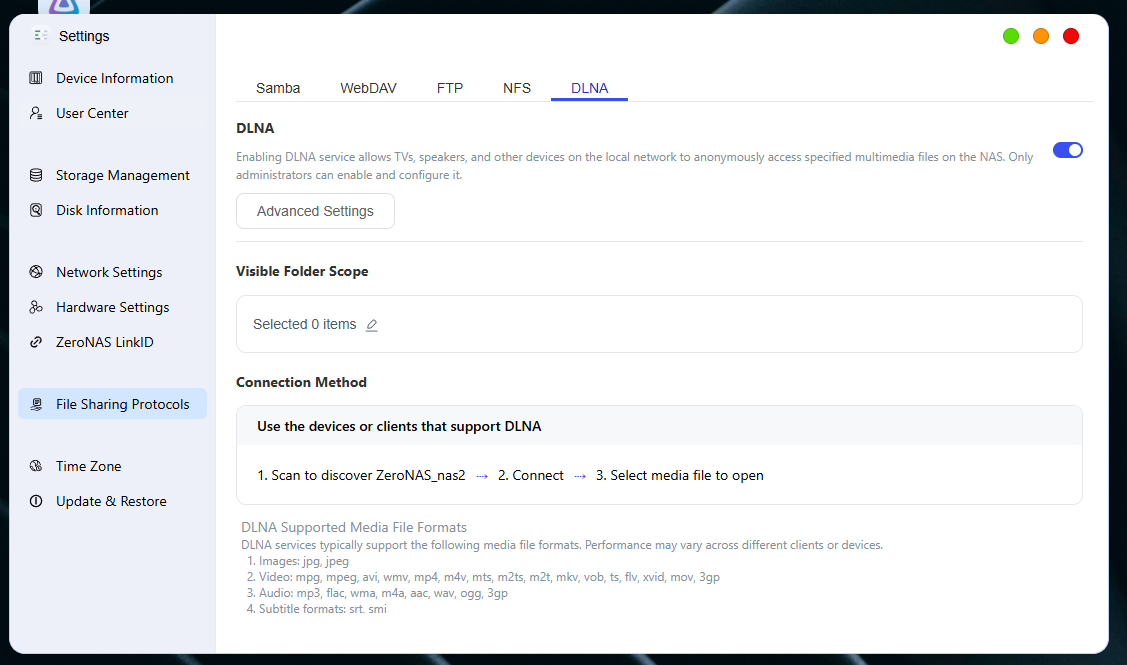Open Time Zone settings
This screenshot has height=665, width=1127.
pyautogui.click(x=113, y=466)
